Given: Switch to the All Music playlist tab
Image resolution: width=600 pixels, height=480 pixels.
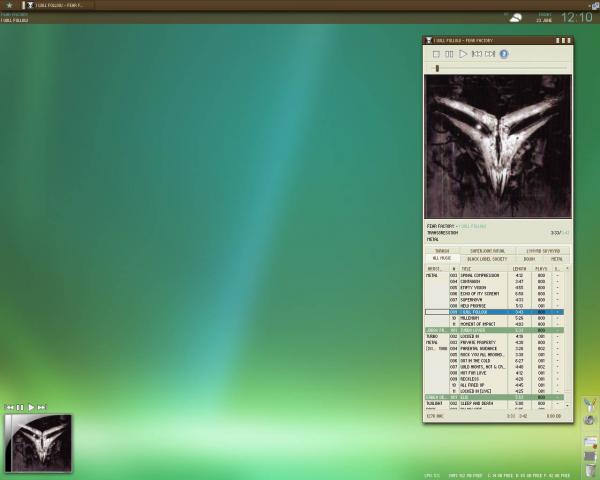Looking at the screenshot, I should (442, 258).
